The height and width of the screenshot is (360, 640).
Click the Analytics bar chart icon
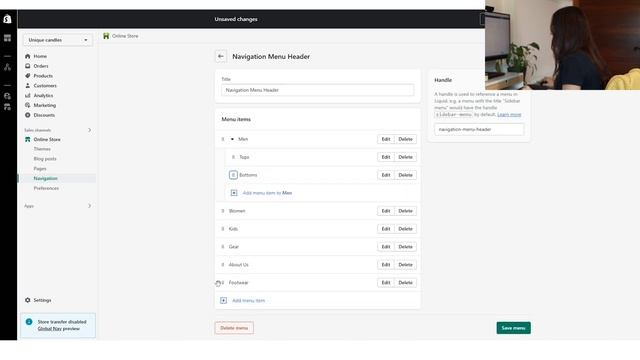click(28, 95)
